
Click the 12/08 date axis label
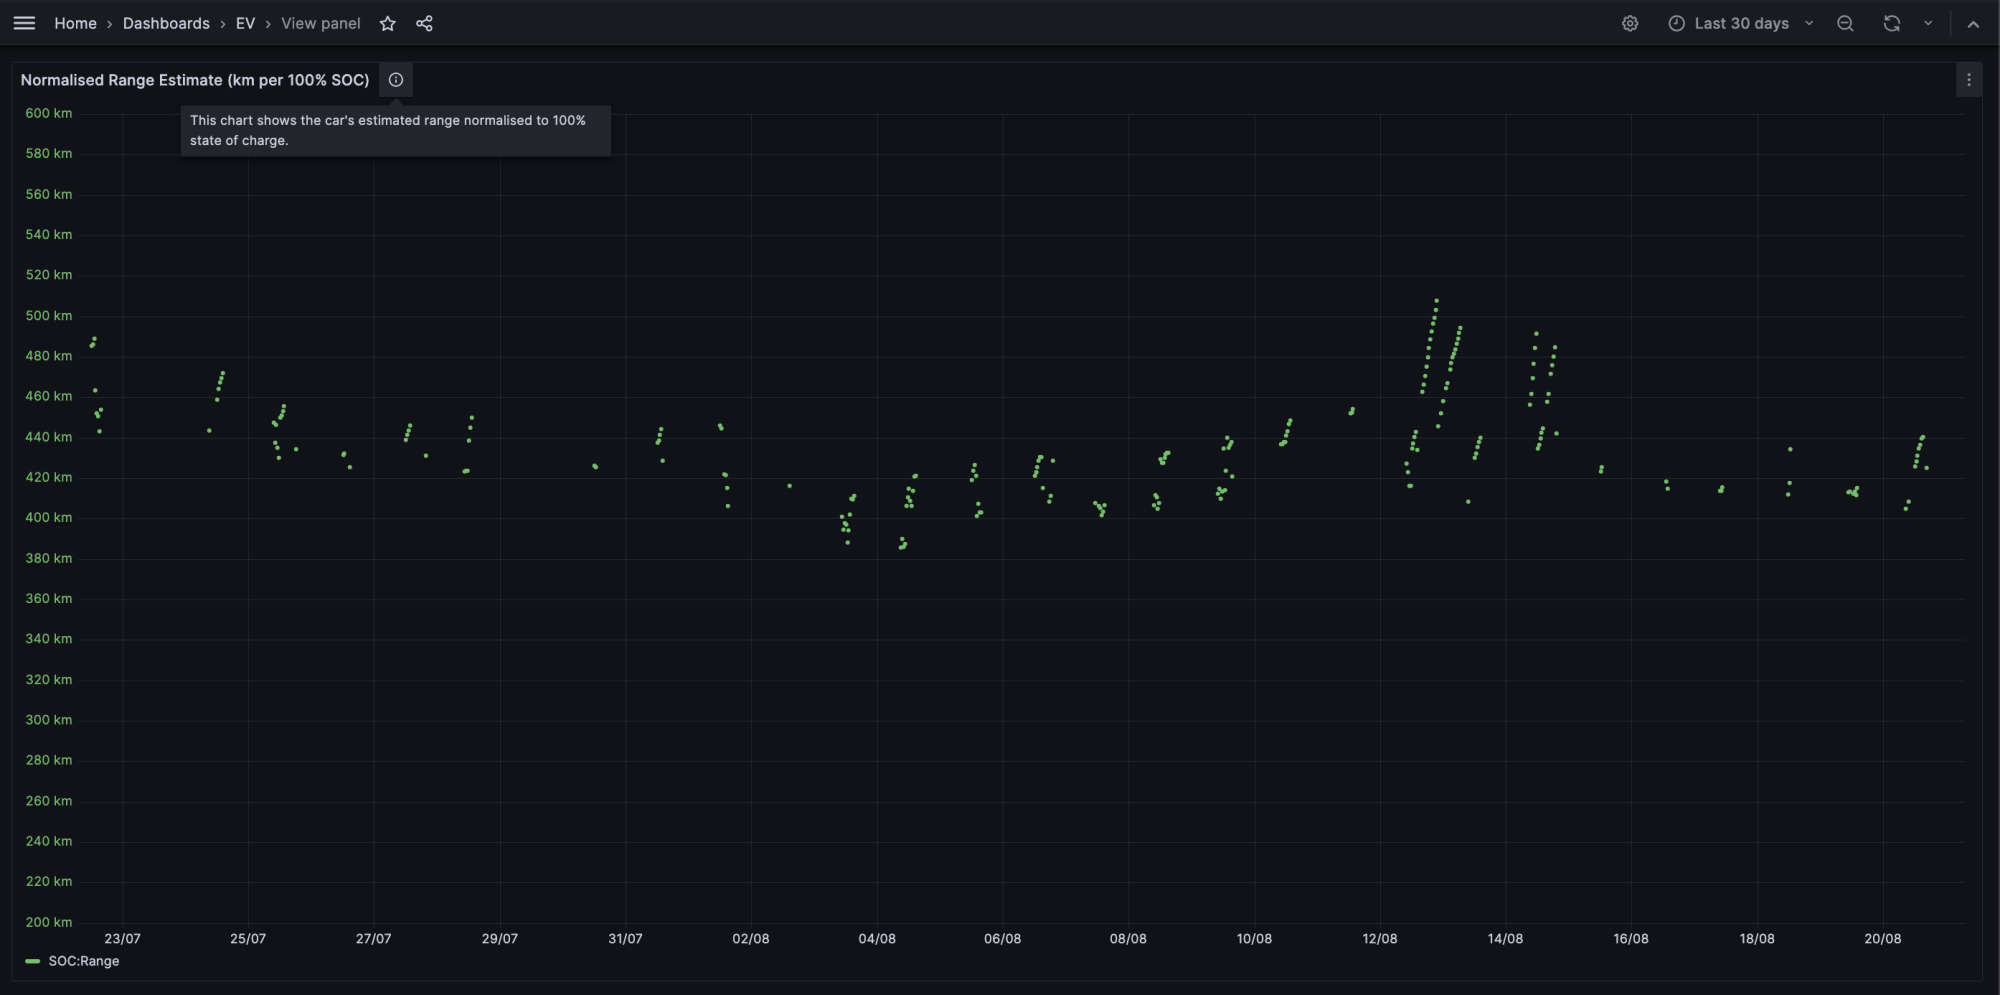pos(1380,938)
